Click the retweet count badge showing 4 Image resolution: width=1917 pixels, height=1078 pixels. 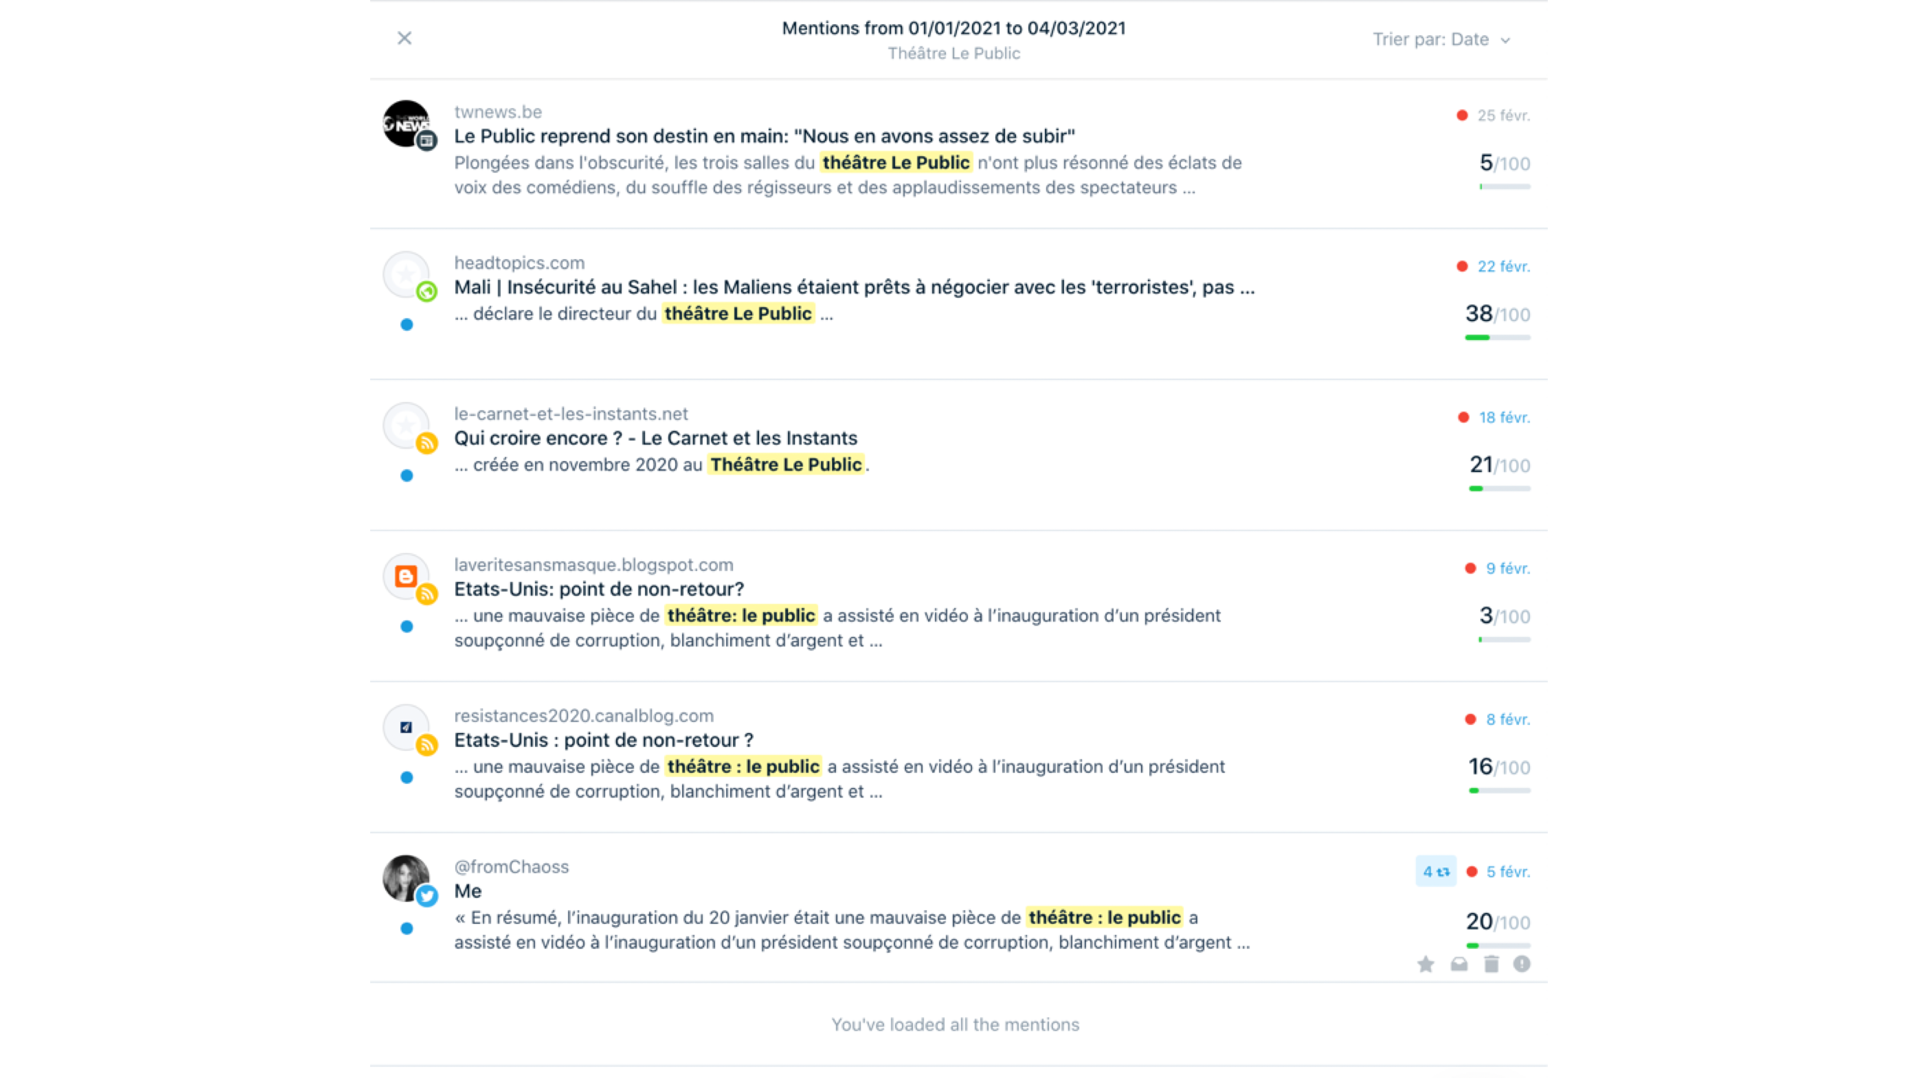[1435, 871]
